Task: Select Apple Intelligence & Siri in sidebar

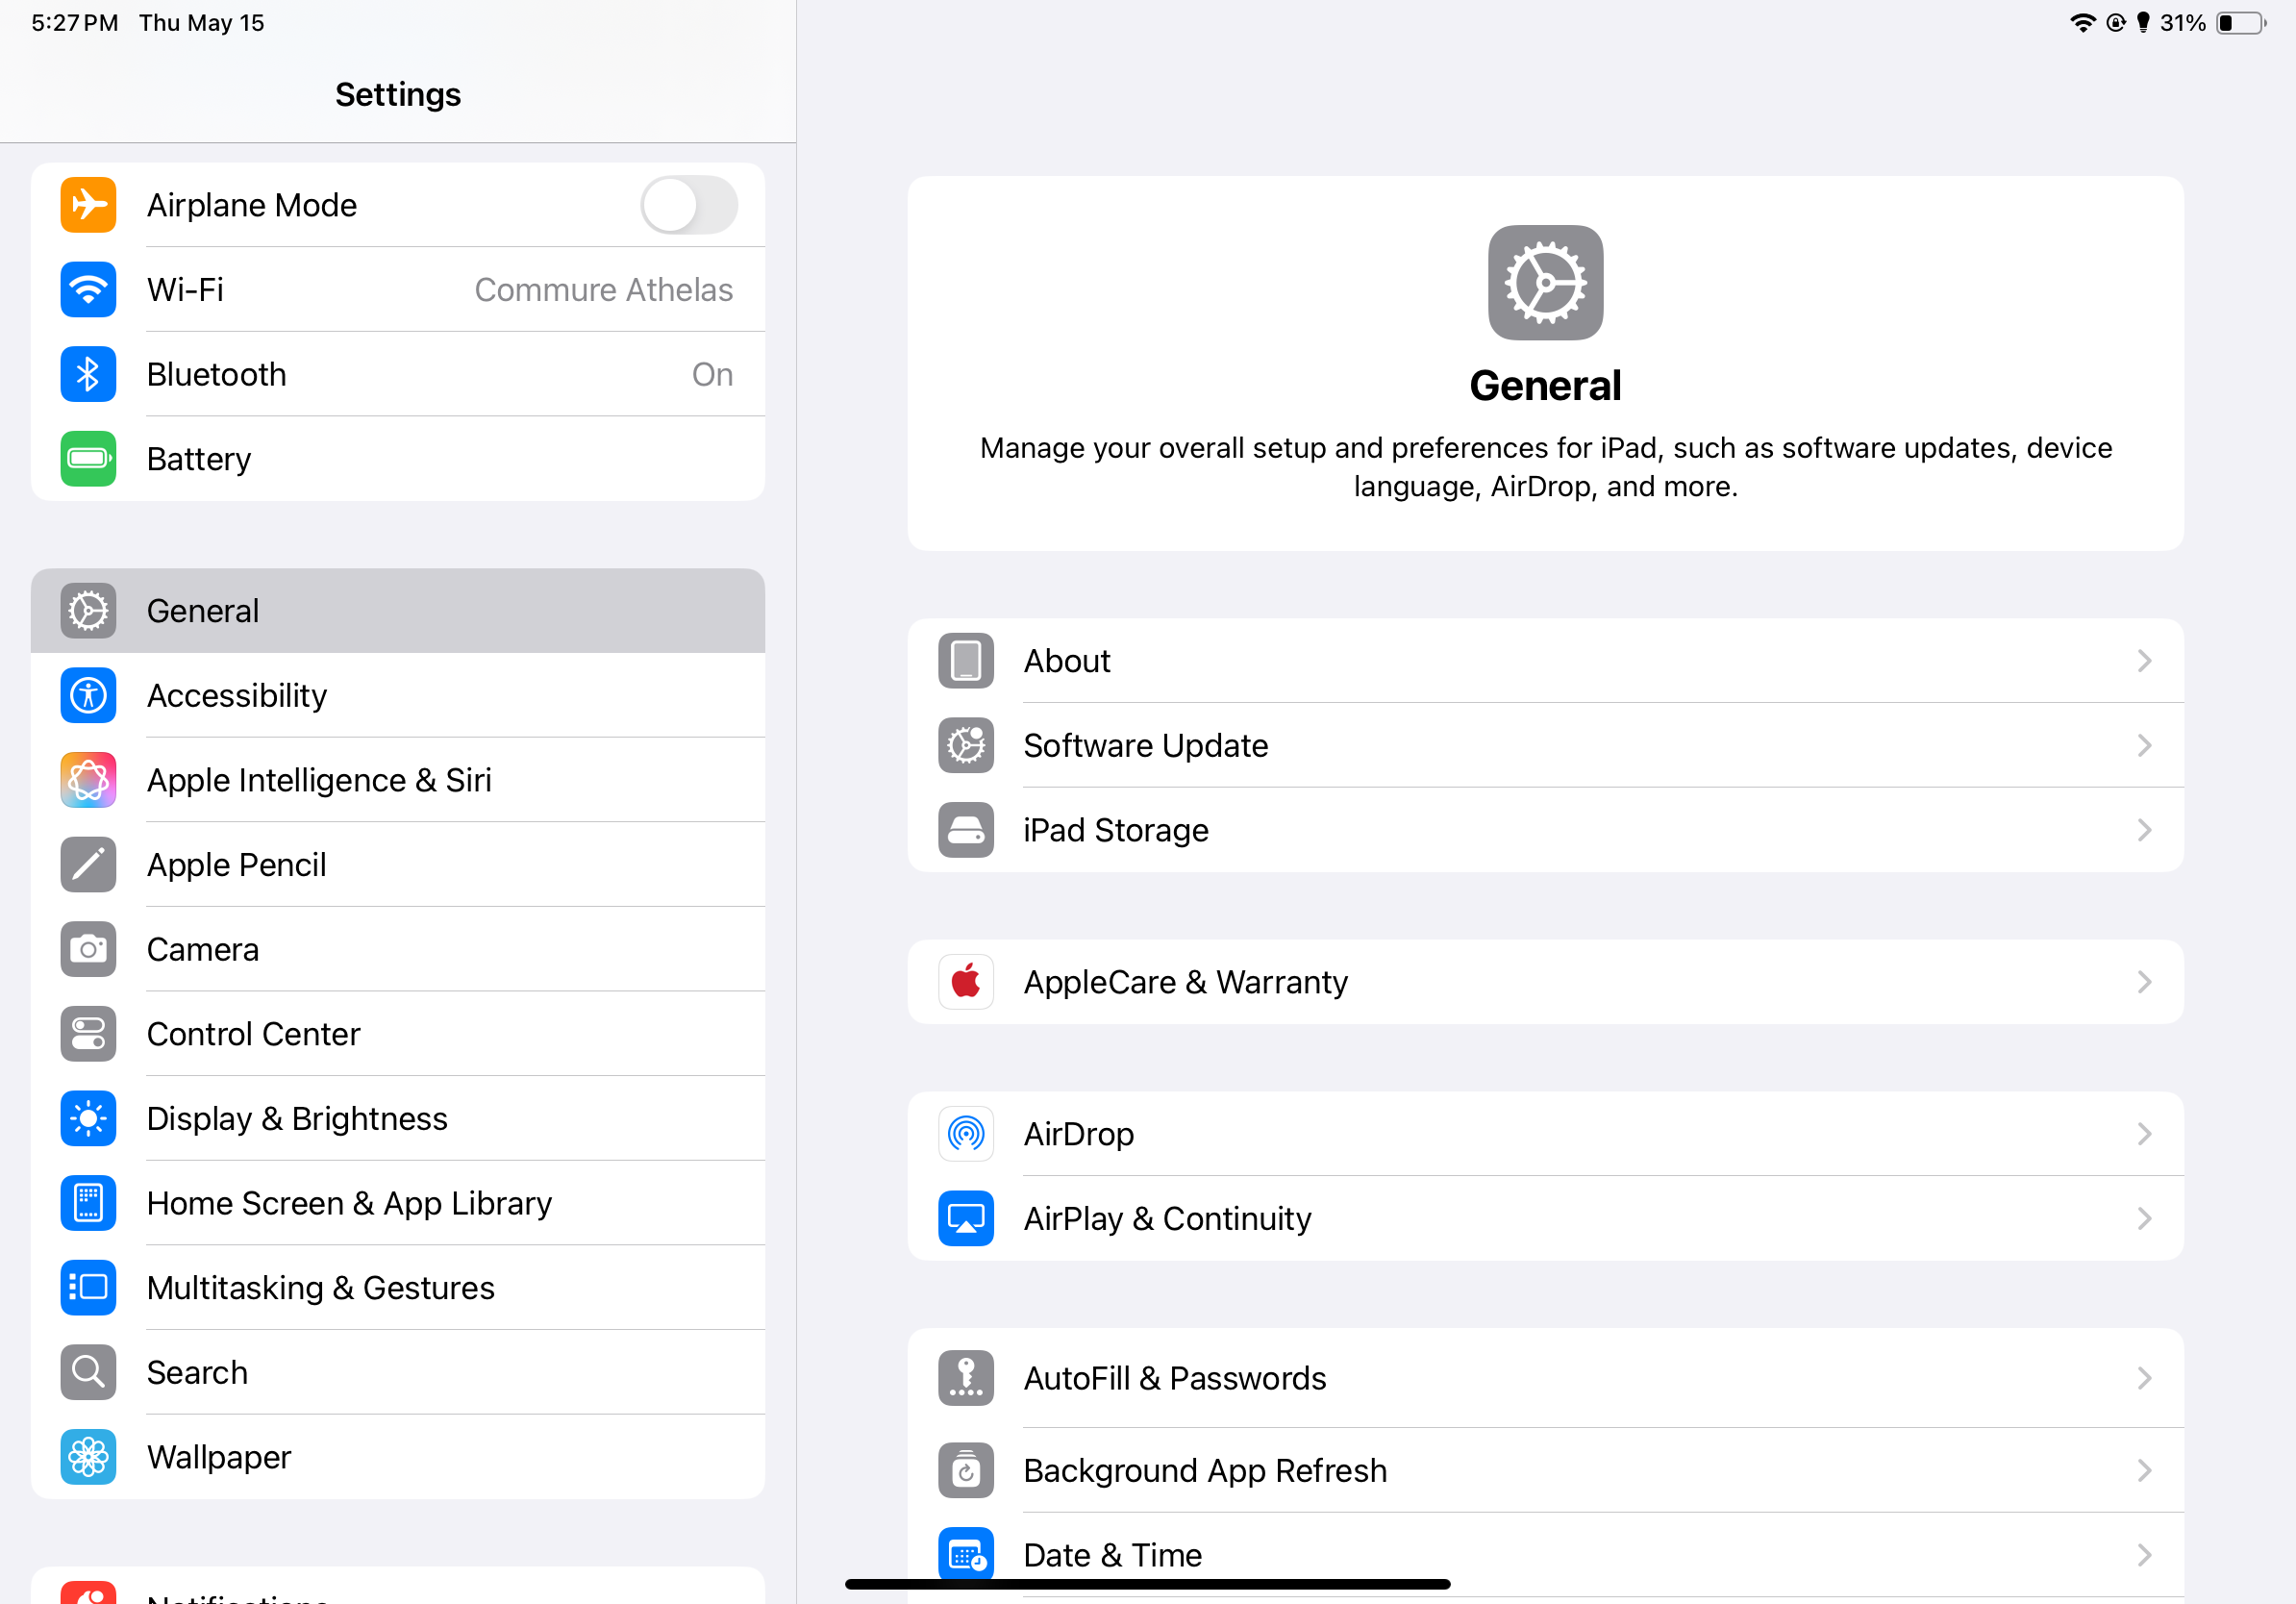Action: 398,780
